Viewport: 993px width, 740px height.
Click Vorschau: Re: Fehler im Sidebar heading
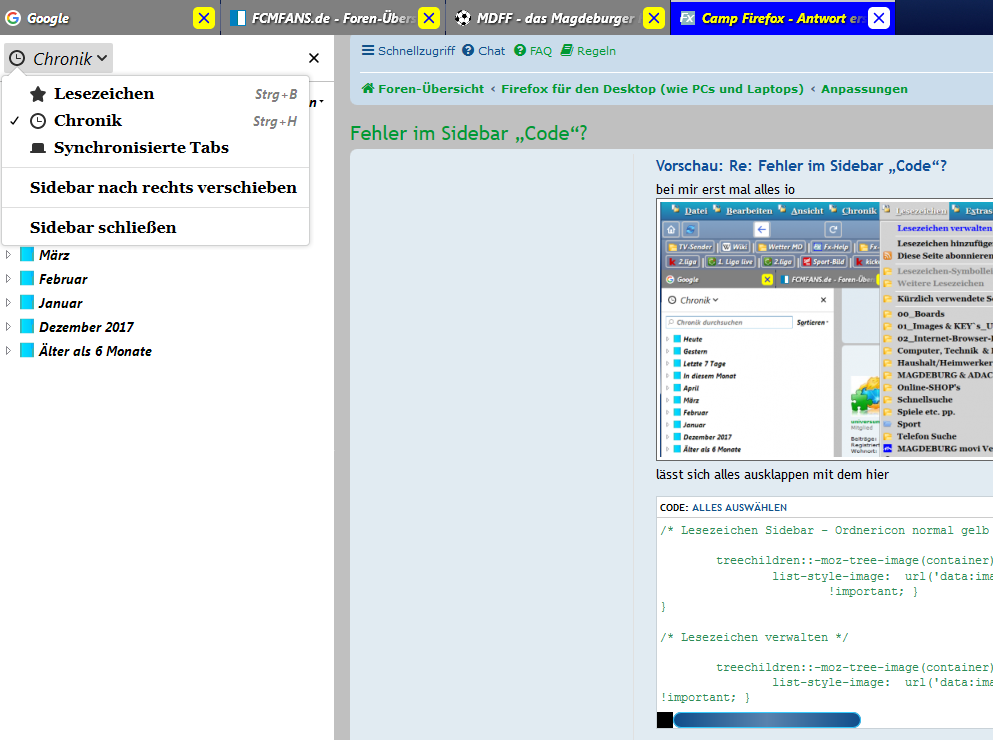(x=801, y=166)
